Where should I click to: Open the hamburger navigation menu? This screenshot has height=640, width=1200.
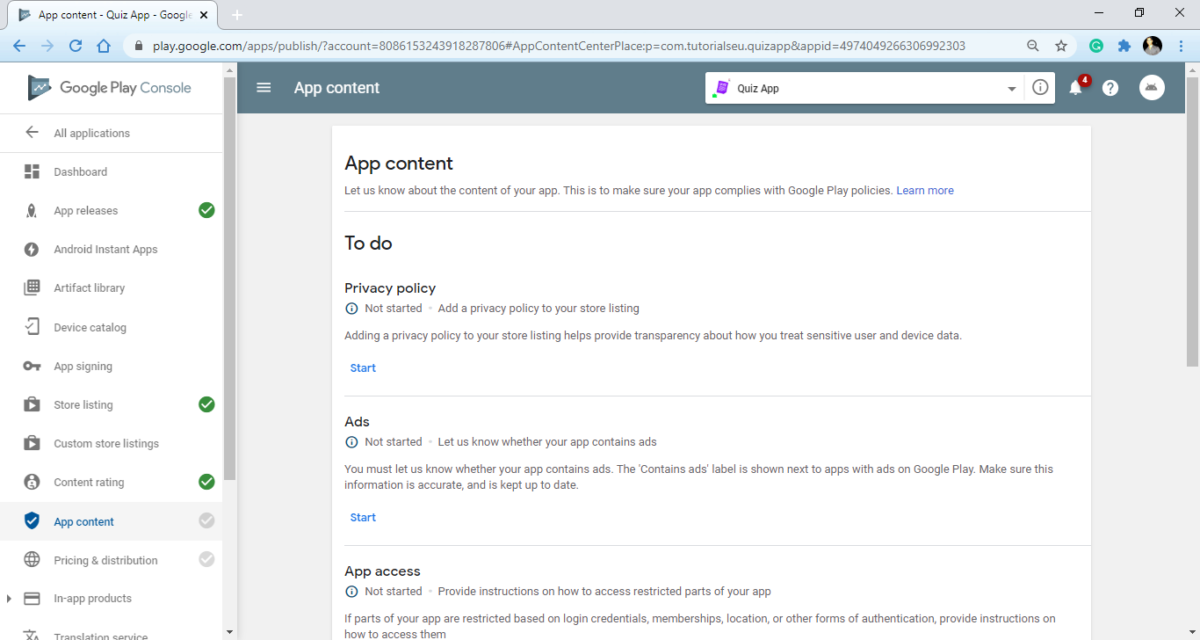tap(264, 88)
